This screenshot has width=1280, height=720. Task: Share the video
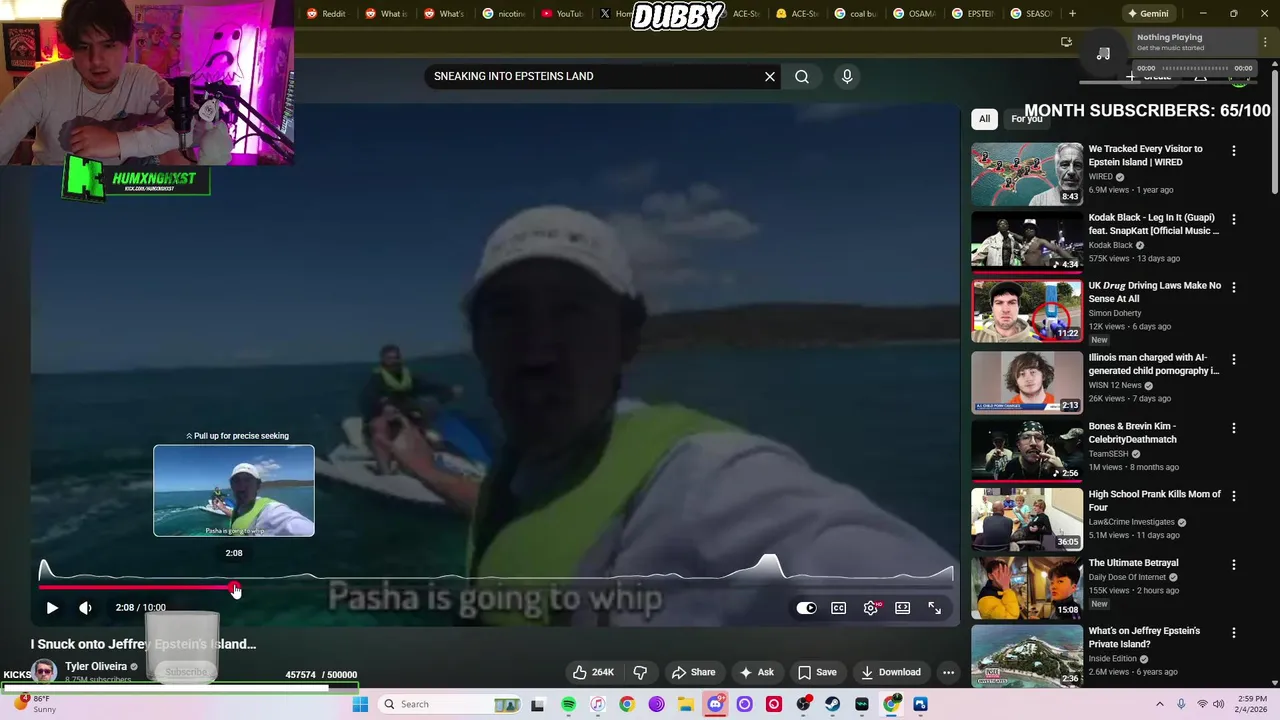coord(693,672)
